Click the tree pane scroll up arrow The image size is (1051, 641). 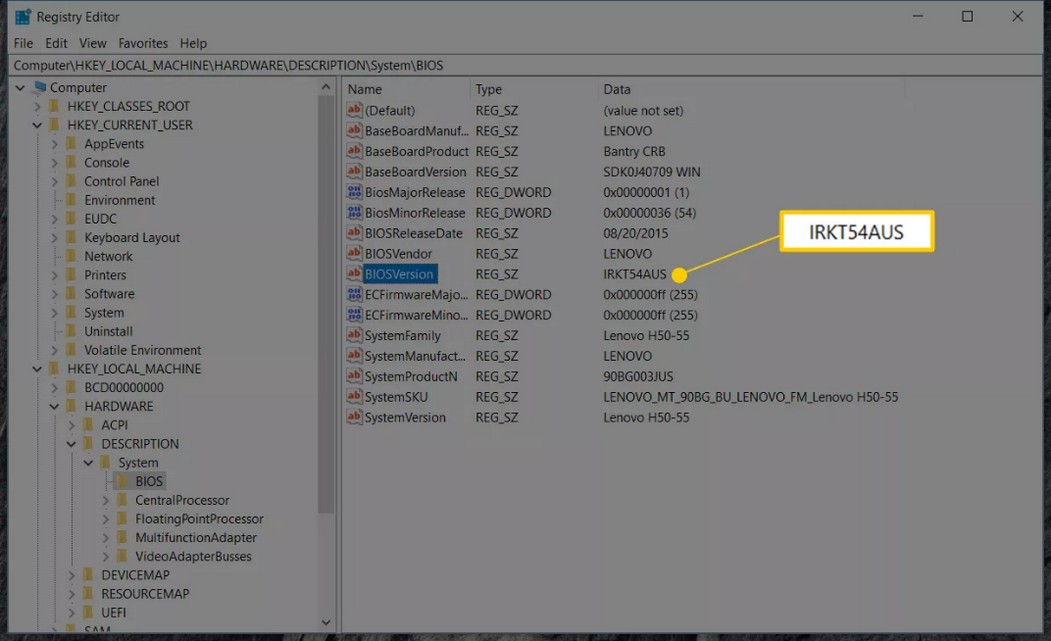point(326,87)
